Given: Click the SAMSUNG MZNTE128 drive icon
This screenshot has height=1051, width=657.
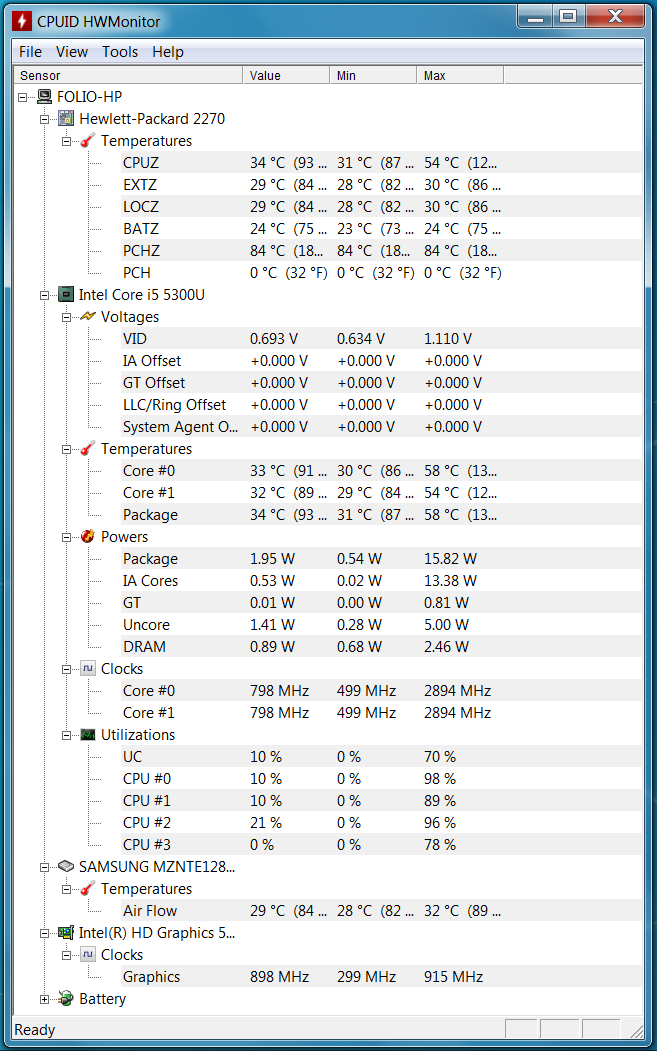Looking at the screenshot, I should coord(66,866).
